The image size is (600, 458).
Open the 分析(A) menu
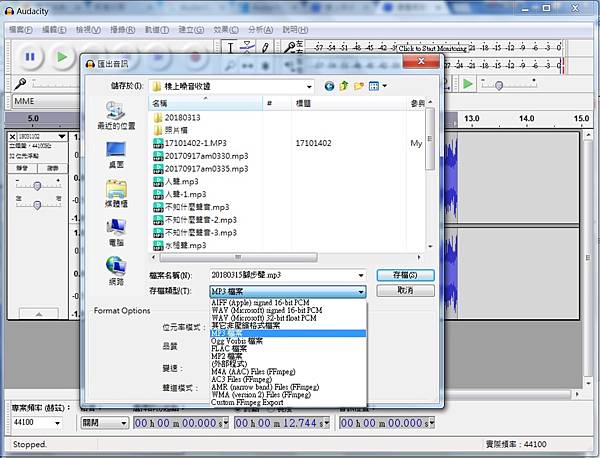click(261, 30)
